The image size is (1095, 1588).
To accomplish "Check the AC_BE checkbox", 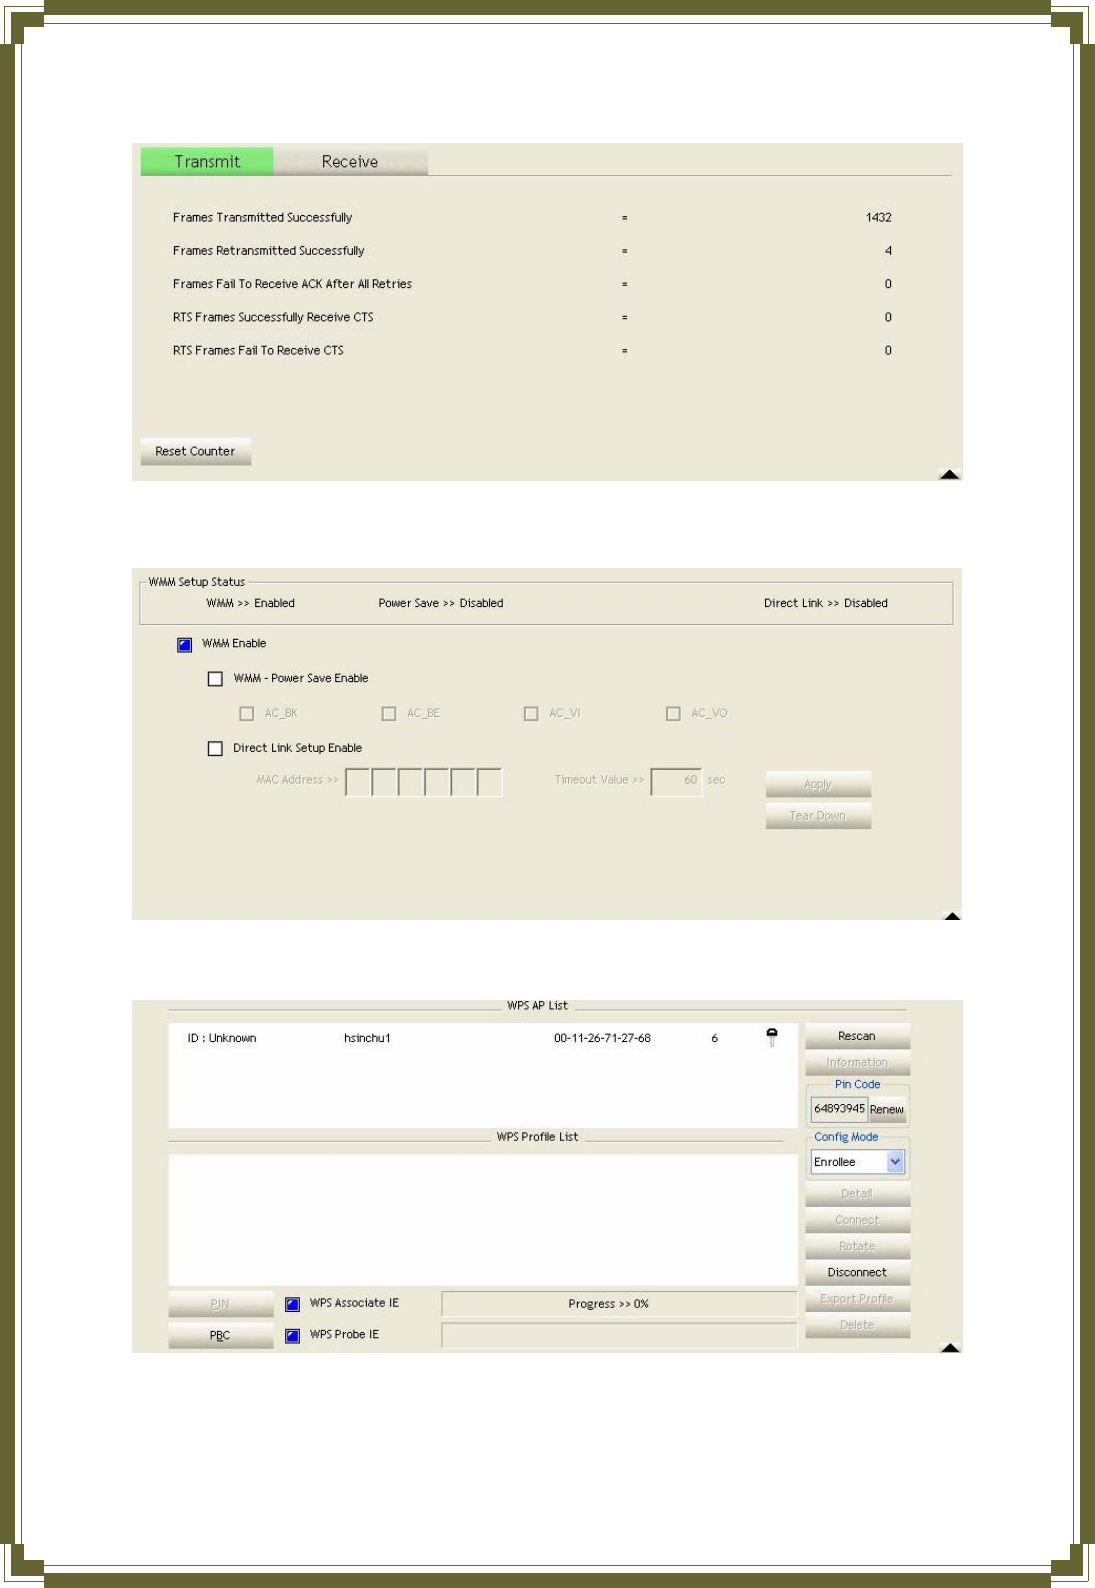I will pyautogui.click(x=389, y=713).
